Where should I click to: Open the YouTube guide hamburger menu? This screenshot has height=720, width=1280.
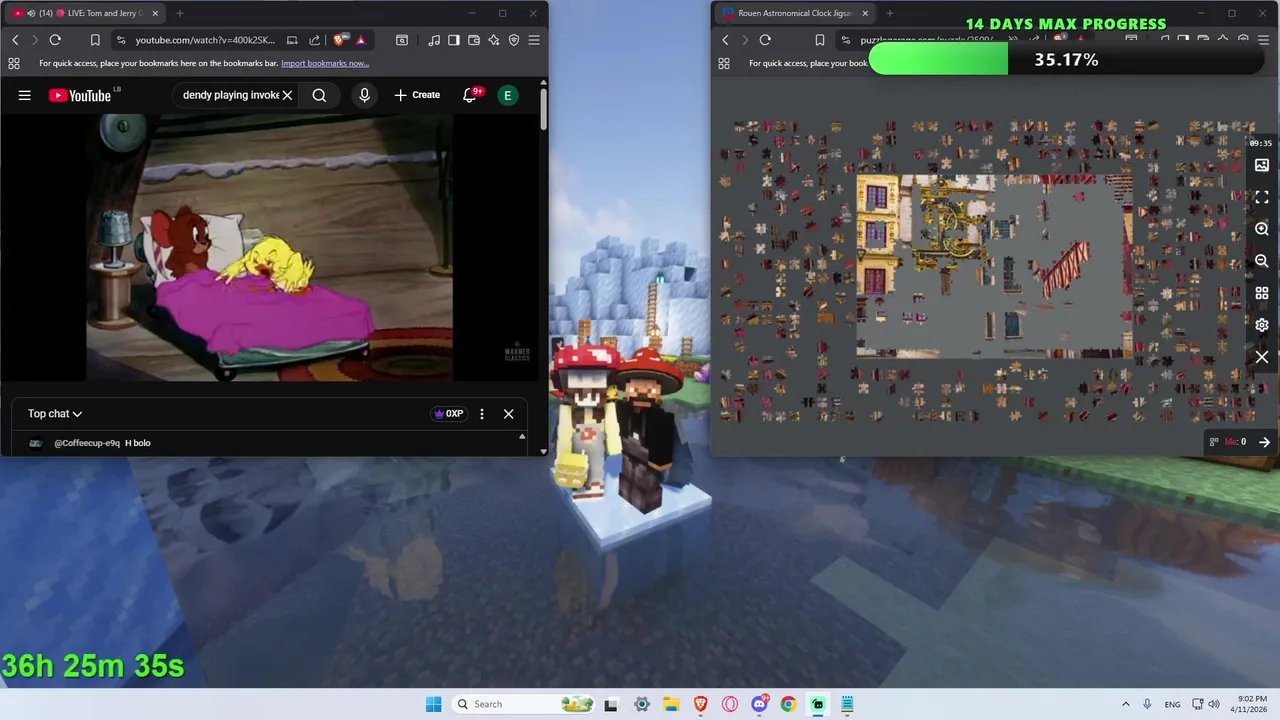[x=24, y=95]
